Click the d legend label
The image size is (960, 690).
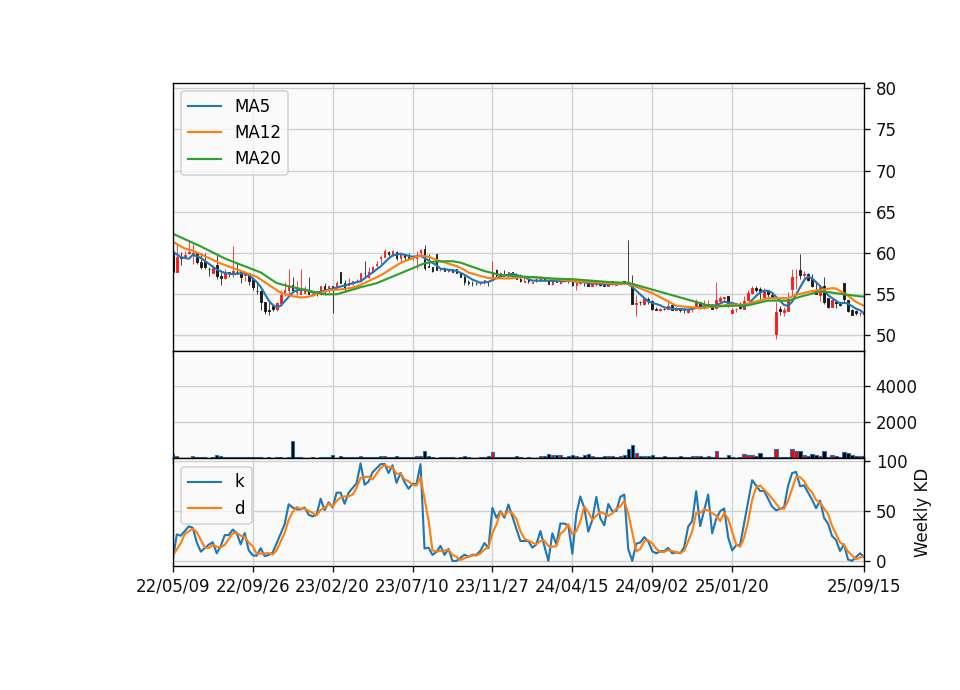[x=239, y=508]
